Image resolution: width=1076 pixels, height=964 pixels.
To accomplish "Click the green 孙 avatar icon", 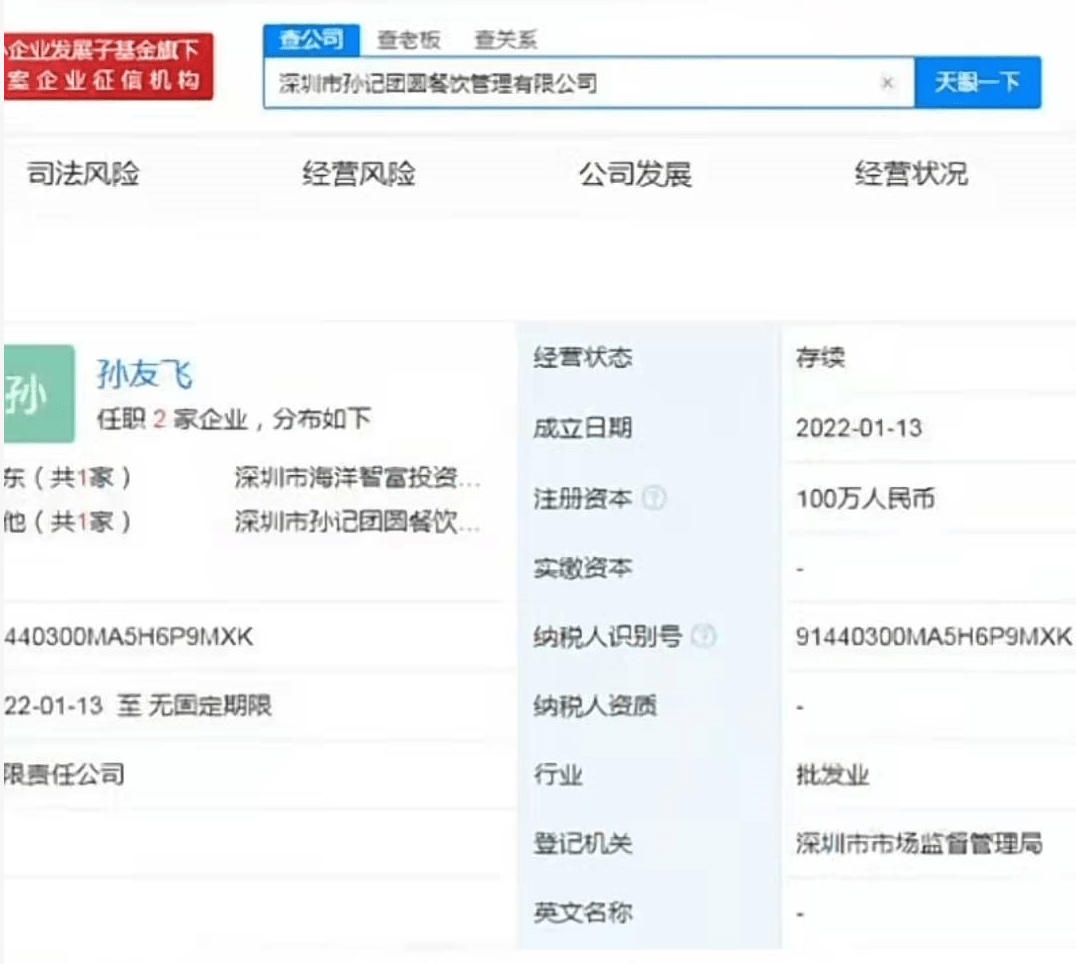I will coord(38,394).
